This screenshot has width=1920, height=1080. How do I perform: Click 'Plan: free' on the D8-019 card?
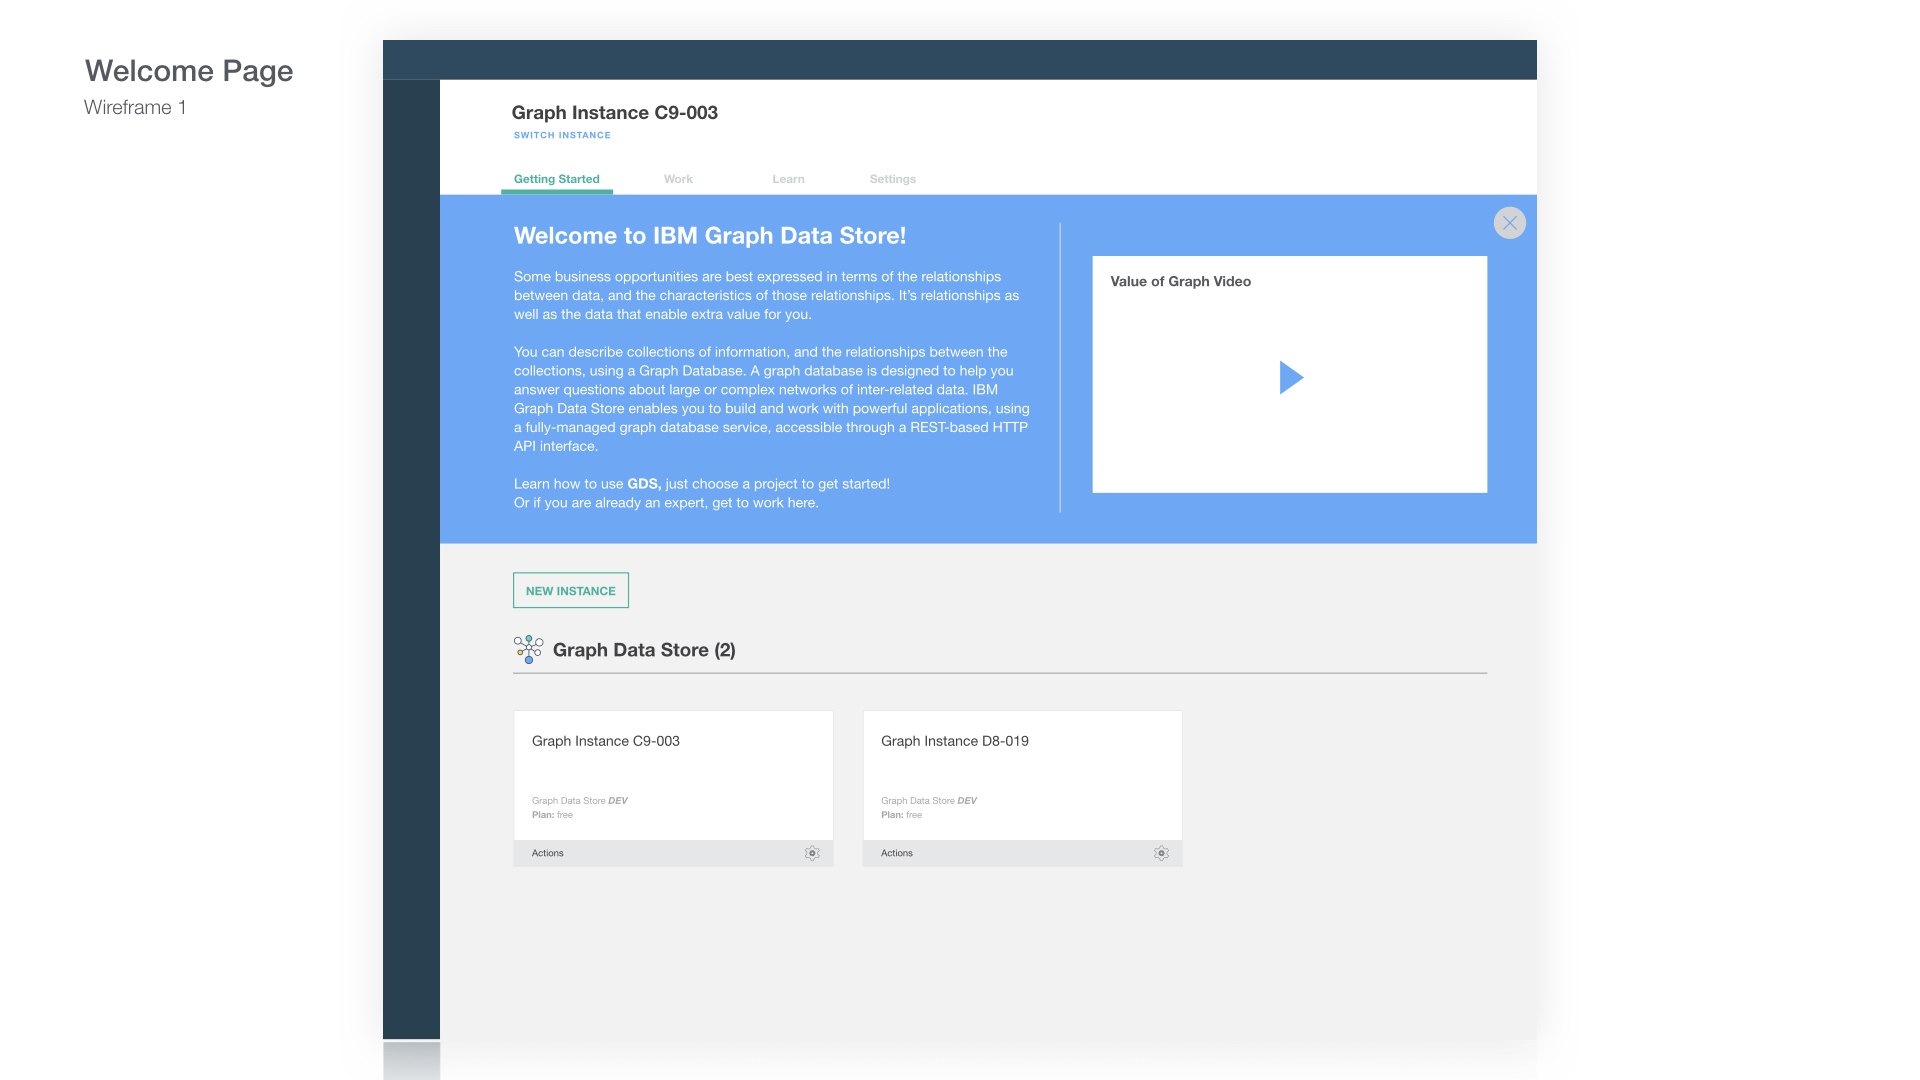click(x=901, y=815)
